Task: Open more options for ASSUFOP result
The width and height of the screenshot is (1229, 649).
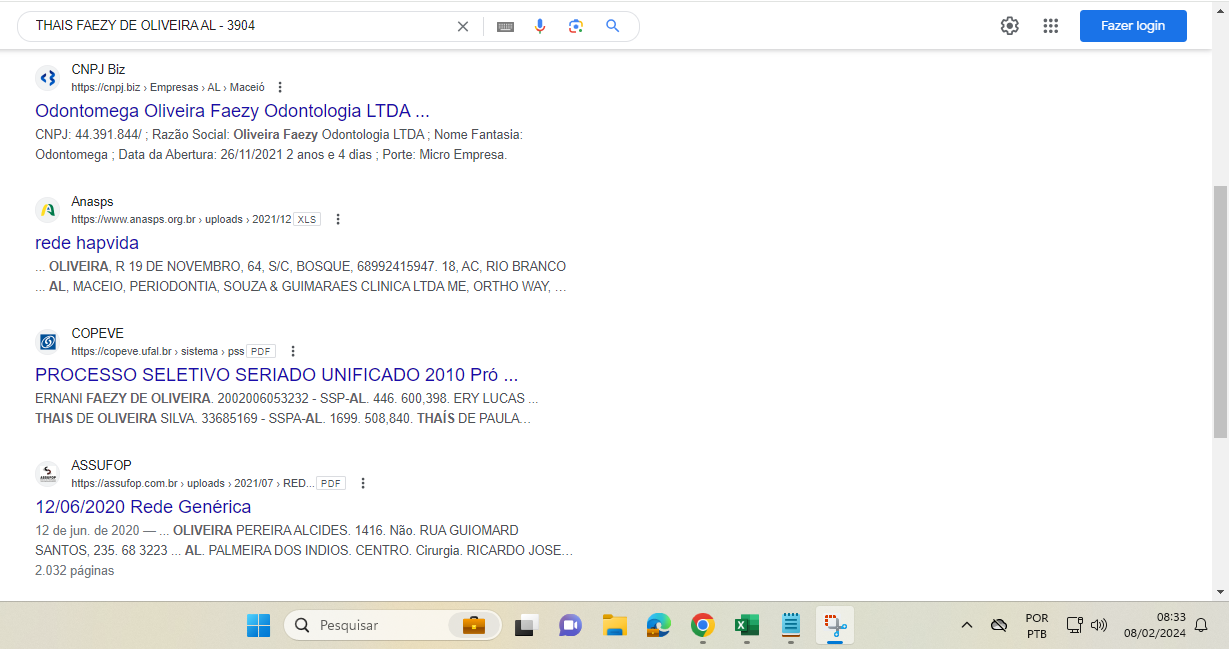Action: click(x=363, y=483)
